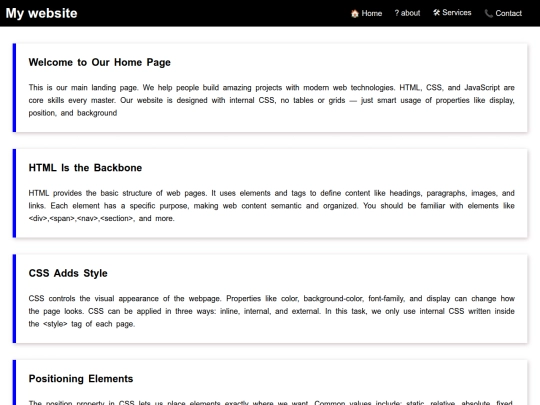Click the text 'position, and background'
The image size is (540, 405).
click(73, 113)
